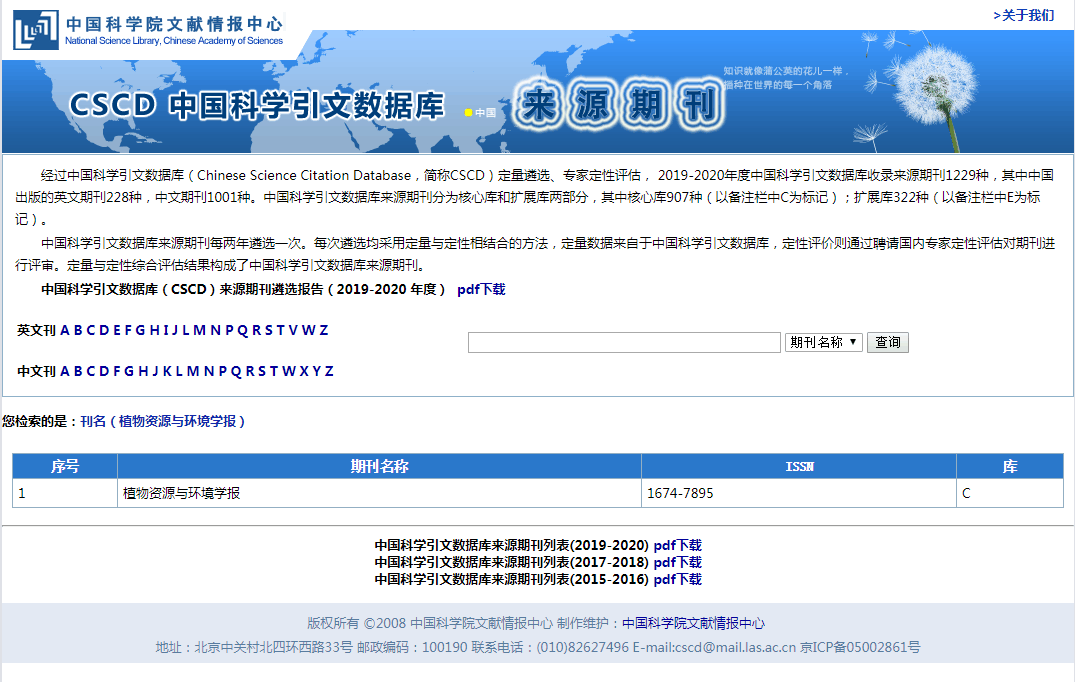Image resolution: width=1075 pixels, height=682 pixels.
Task: Expand the 期刊名称 search type dropdown
Action: coord(823,342)
